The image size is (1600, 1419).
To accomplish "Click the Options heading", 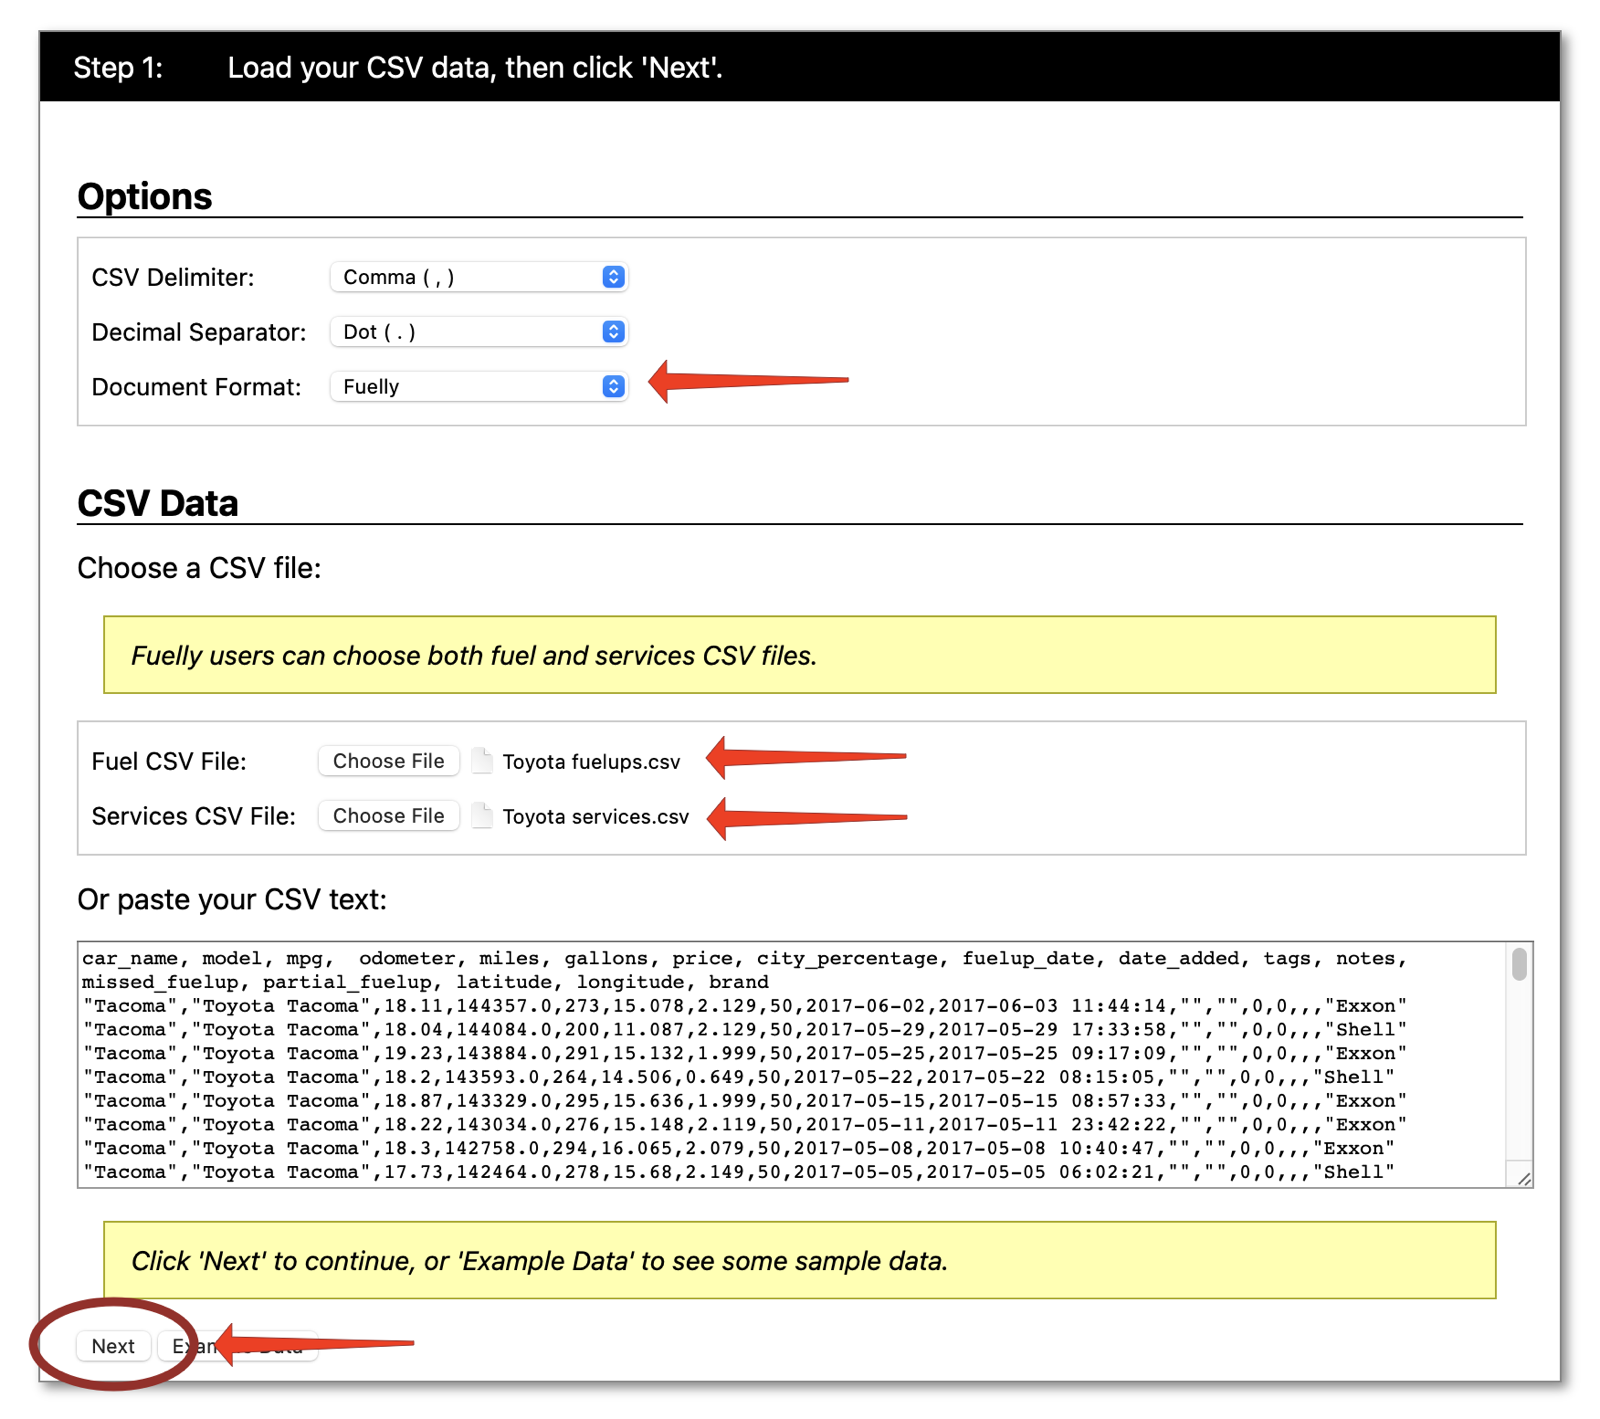I will coord(145,196).
